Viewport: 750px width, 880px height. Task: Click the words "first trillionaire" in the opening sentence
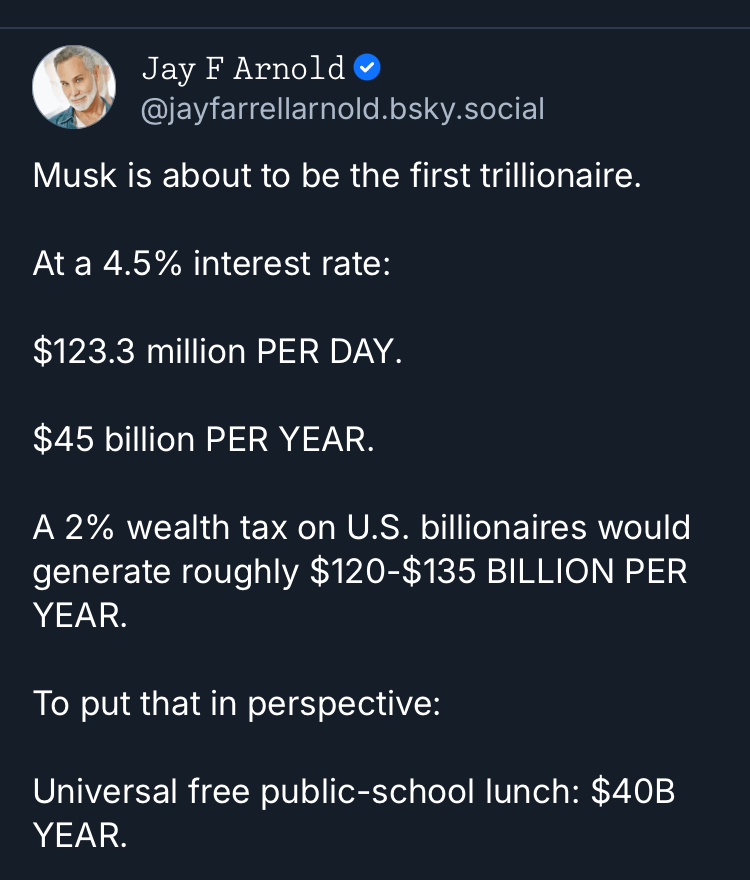524,176
